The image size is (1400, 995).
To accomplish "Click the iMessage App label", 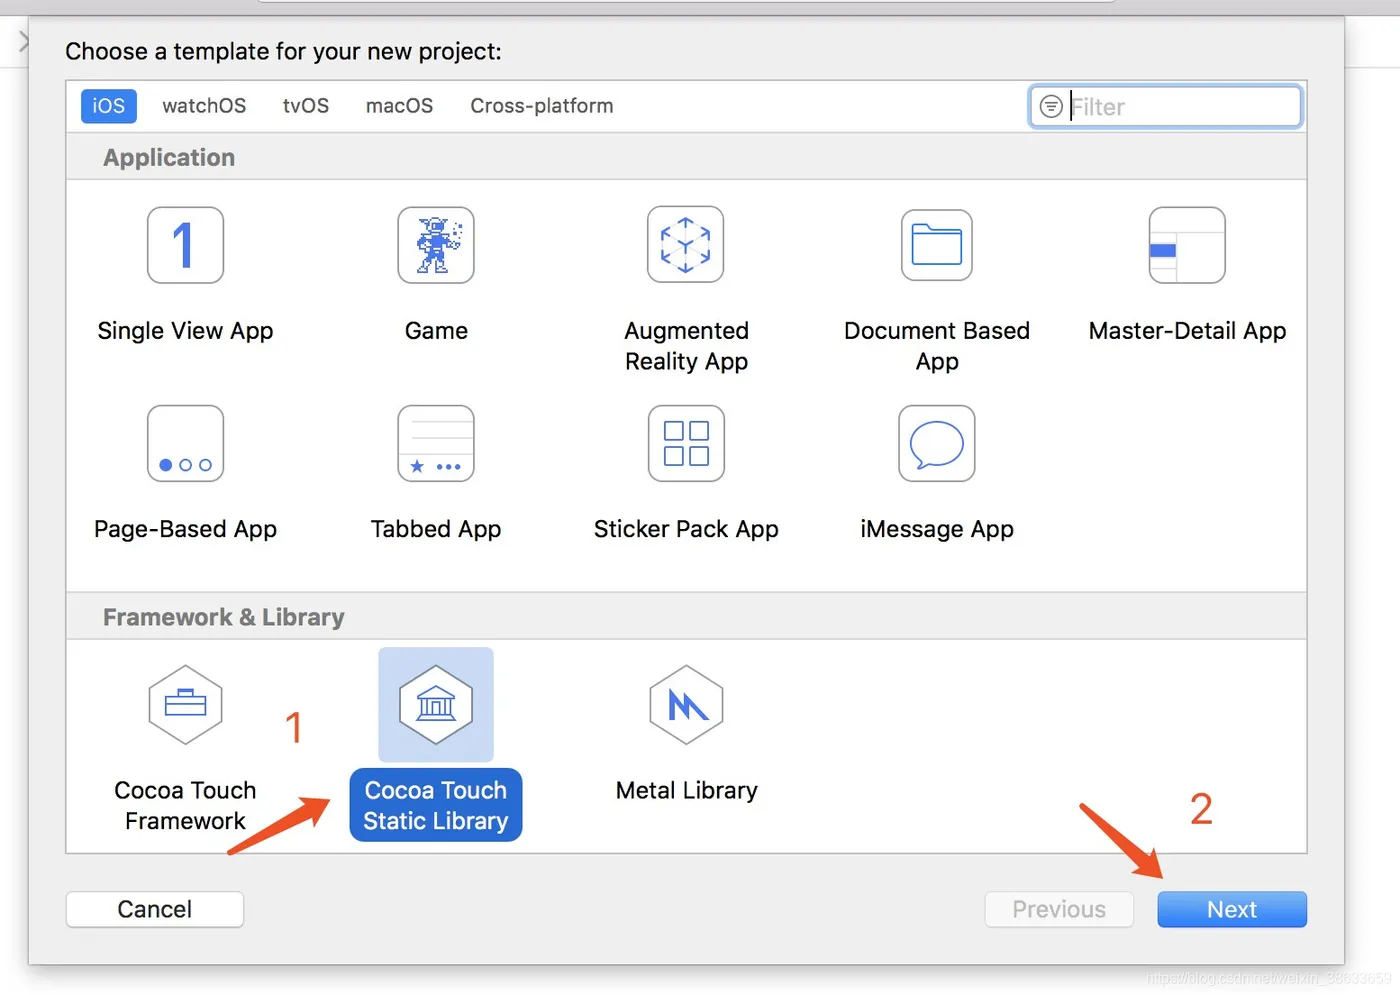I will click(937, 529).
